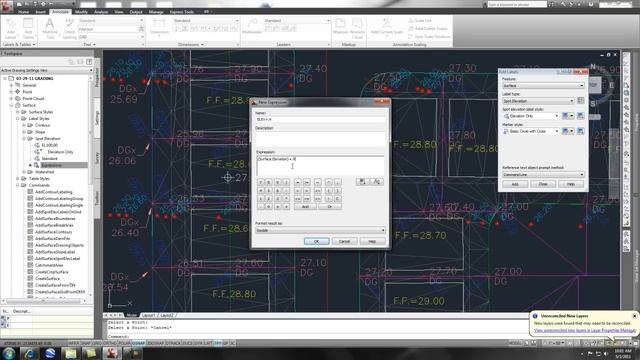Click Cancel in New Expression dialog
The width and height of the screenshot is (640, 360).
point(344,241)
